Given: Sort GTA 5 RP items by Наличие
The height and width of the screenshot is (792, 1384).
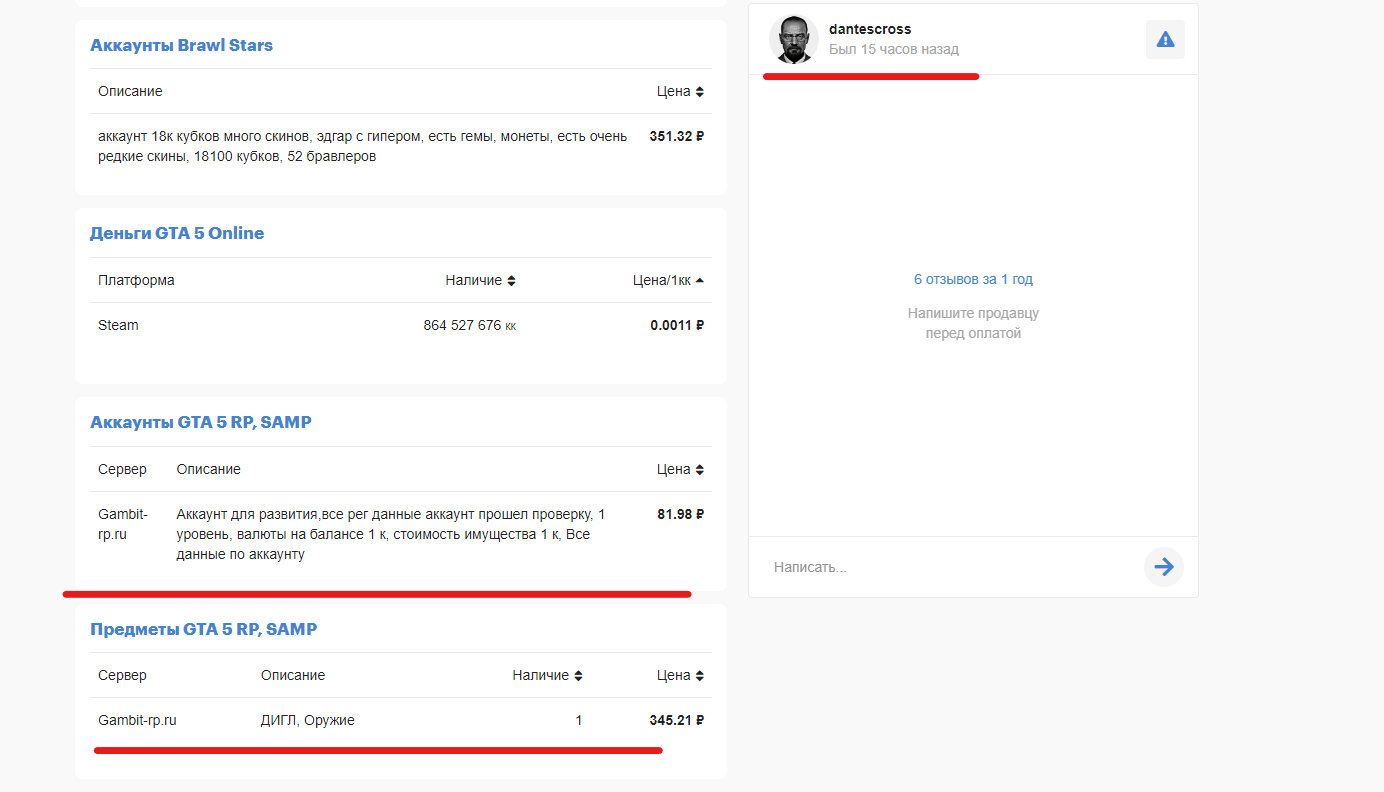Looking at the screenshot, I should point(547,675).
